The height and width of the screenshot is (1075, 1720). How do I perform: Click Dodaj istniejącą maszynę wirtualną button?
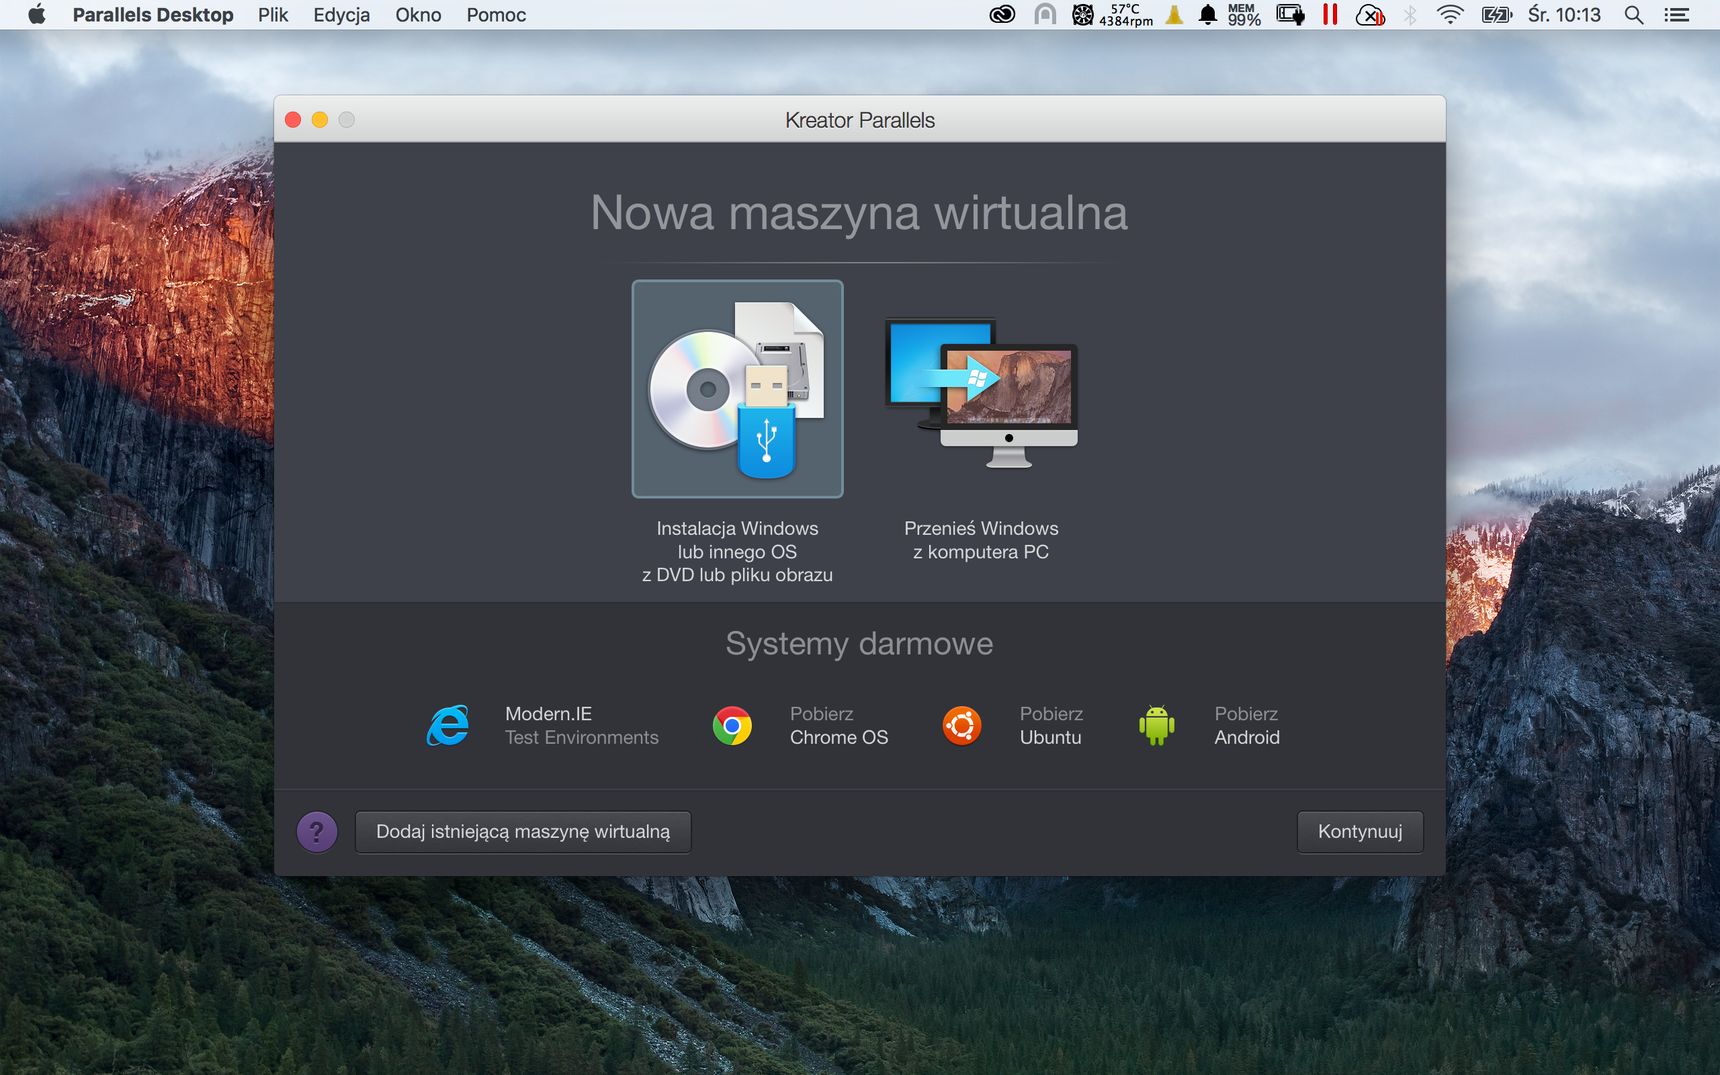tap(523, 832)
